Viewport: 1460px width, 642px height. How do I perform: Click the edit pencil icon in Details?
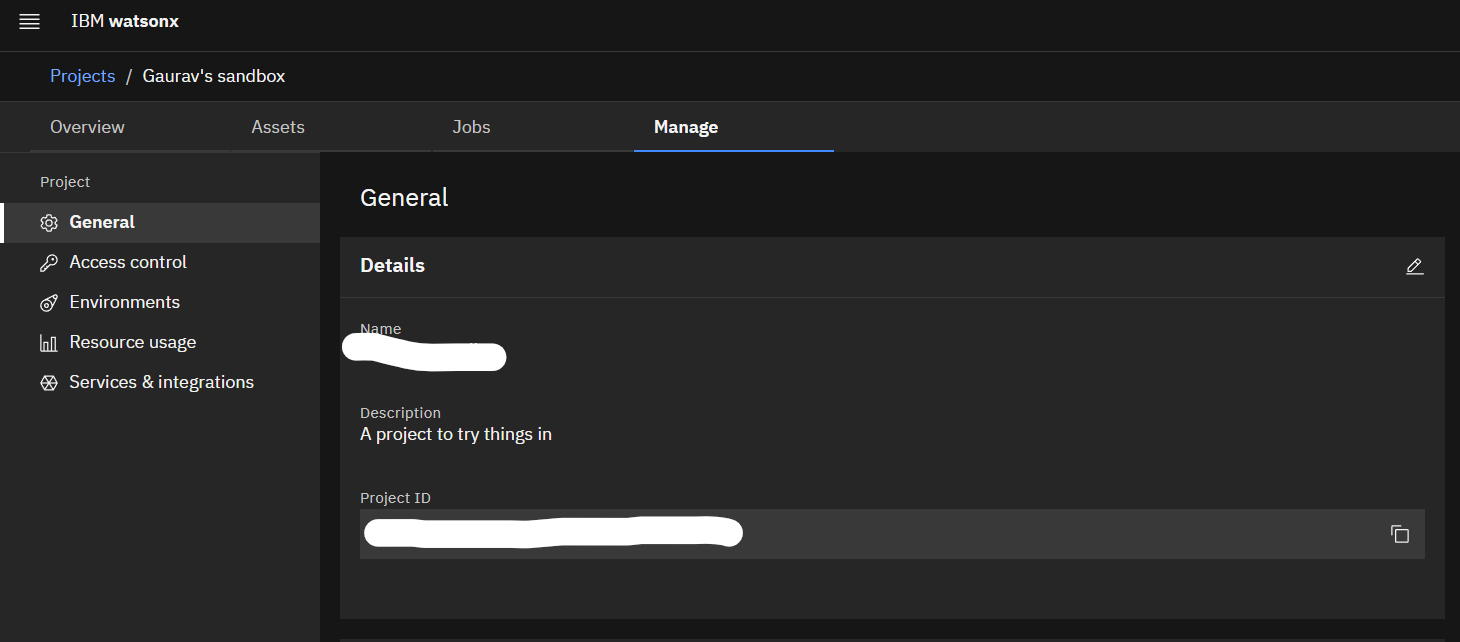[1414, 266]
